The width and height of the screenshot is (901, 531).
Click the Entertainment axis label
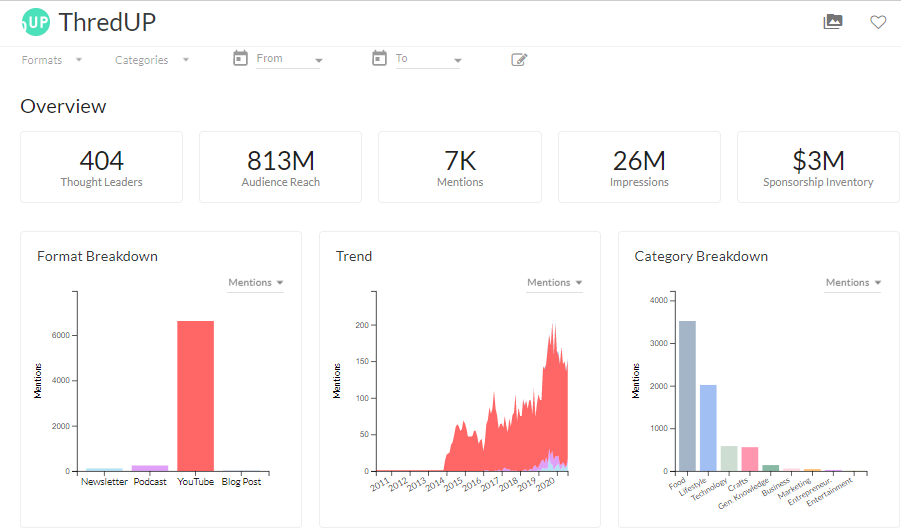[830, 492]
